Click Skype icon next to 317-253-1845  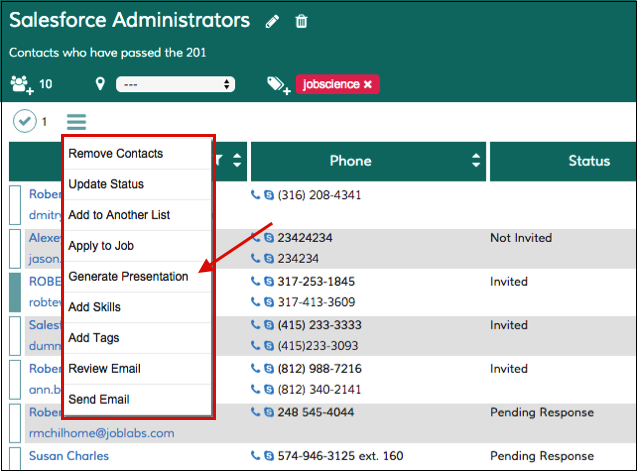[x=269, y=282]
